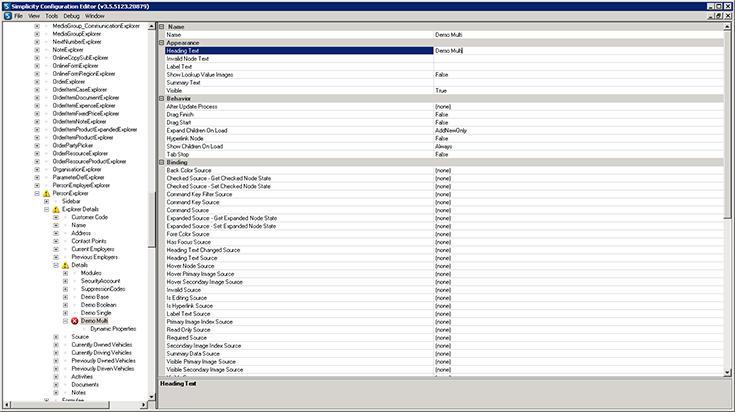Select the Visible Secondary Image Source property
The height and width of the screenshot is (412, 735).
point(205,369)
